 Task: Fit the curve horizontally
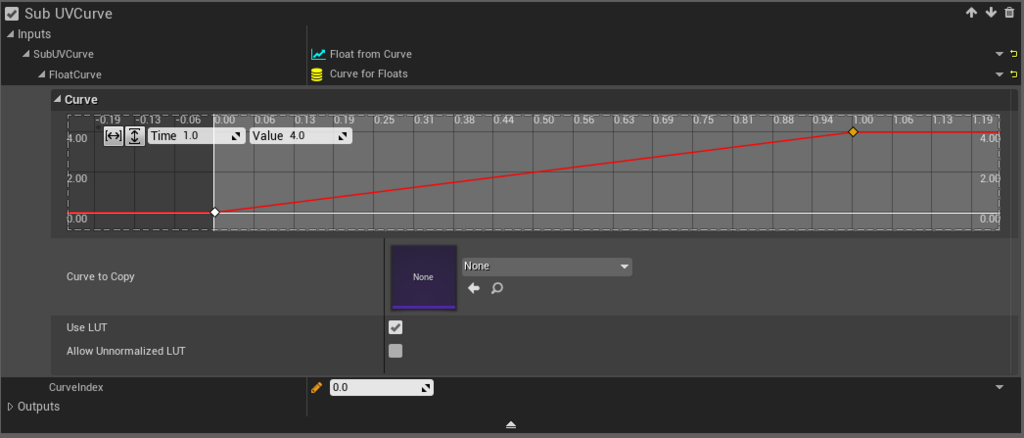pyautogui.click(x=113, y=136)
